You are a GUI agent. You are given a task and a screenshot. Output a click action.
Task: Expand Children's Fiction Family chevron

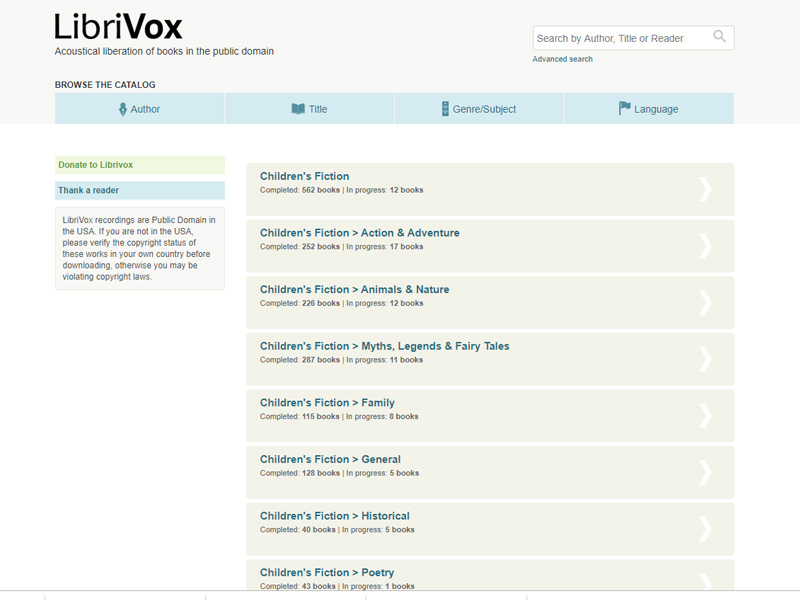point(705,416)
